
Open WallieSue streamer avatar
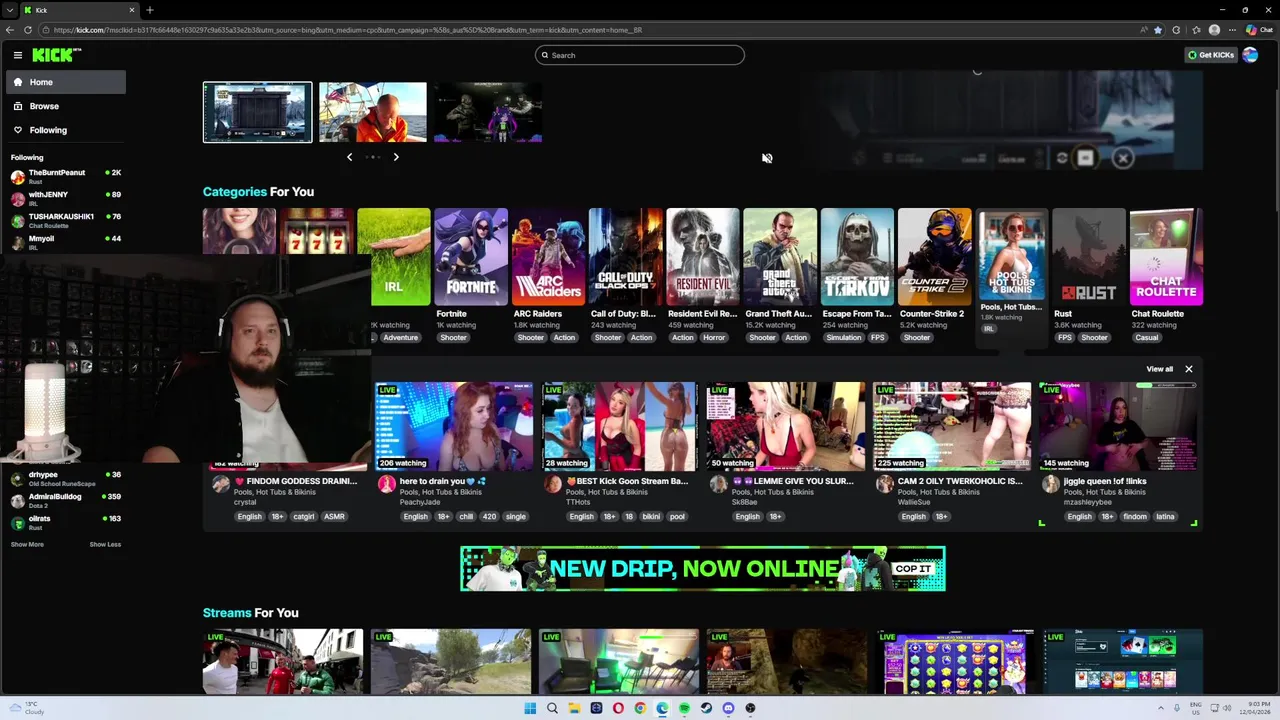pos(884,484)
